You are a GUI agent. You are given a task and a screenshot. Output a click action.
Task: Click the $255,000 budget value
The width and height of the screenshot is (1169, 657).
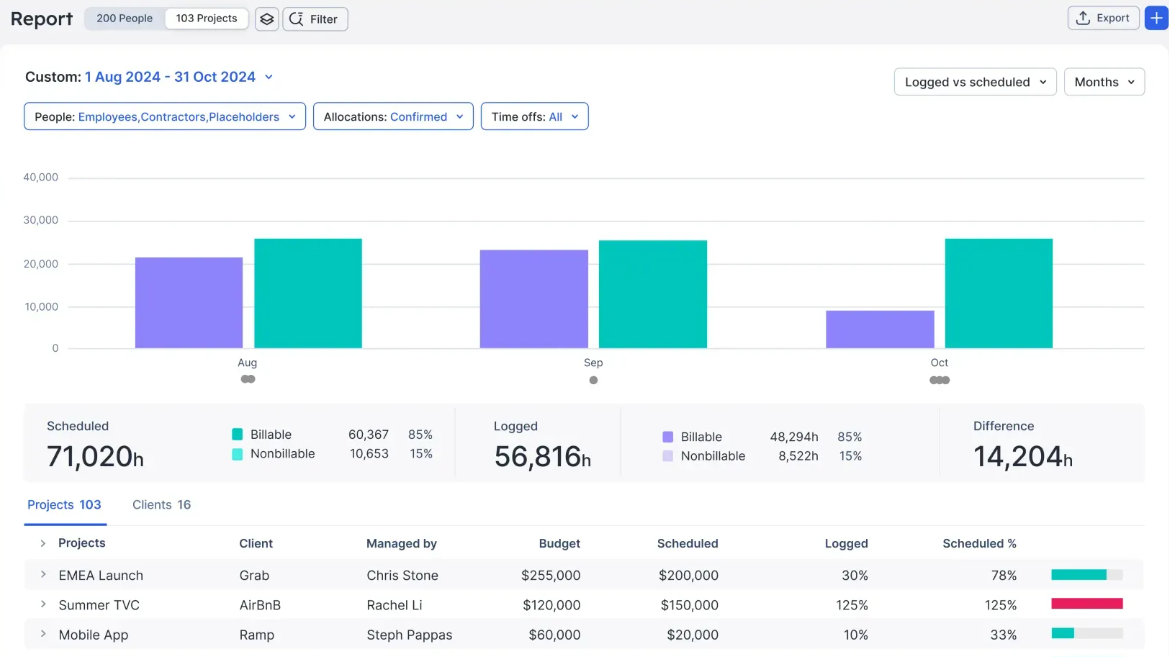[550, 575]
